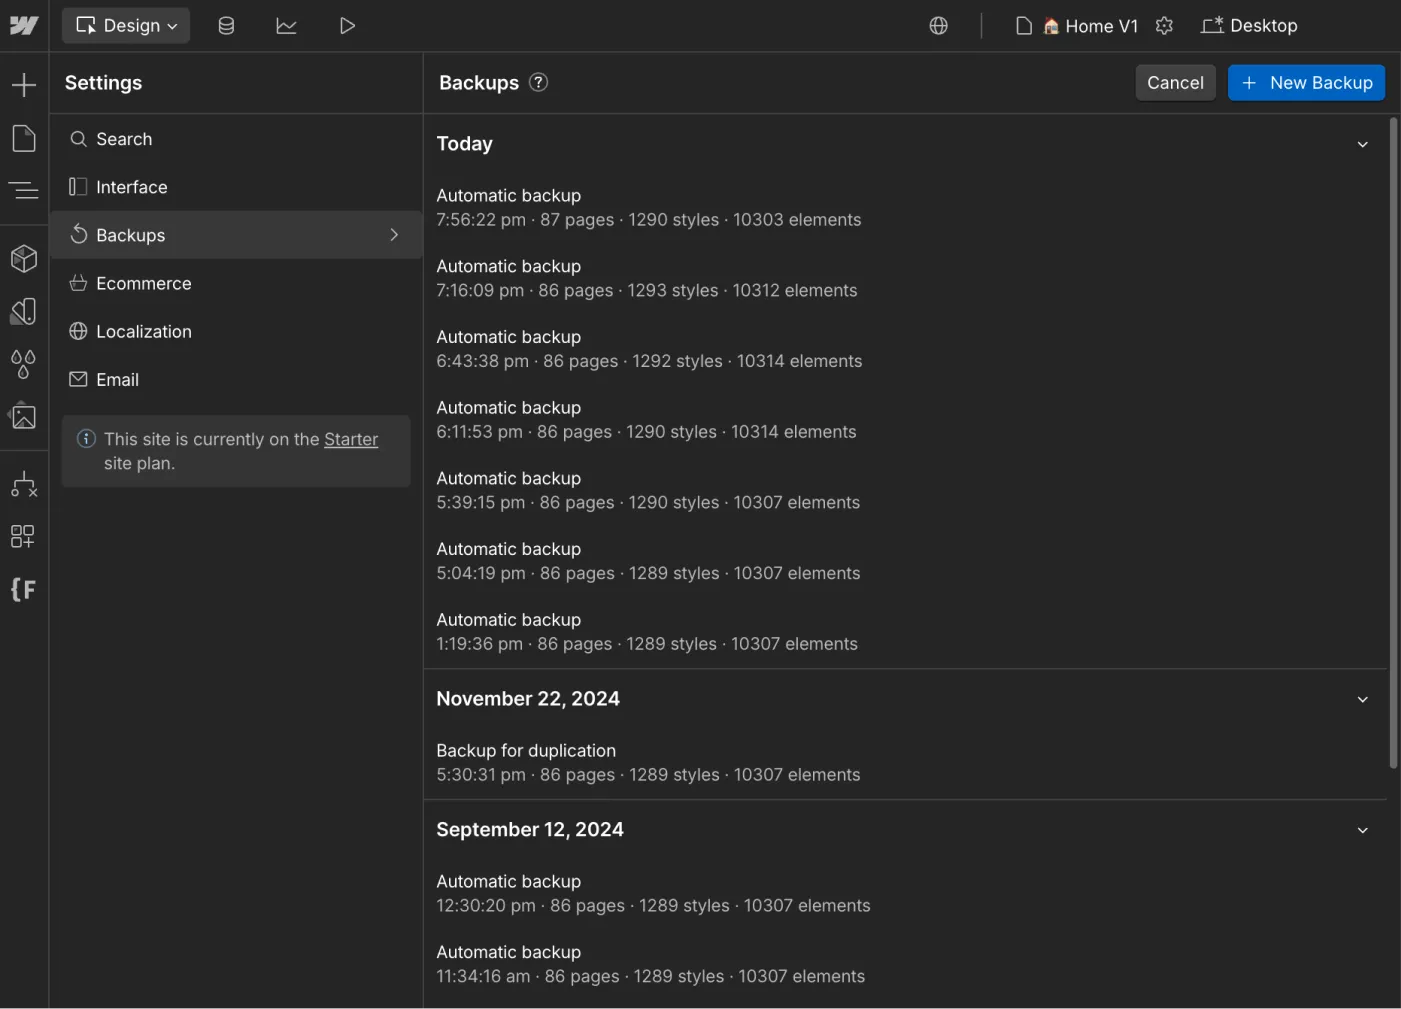Publish the site using the globe icon
This screenshot has height=1009, width=1401.
(x=938, y=25)
